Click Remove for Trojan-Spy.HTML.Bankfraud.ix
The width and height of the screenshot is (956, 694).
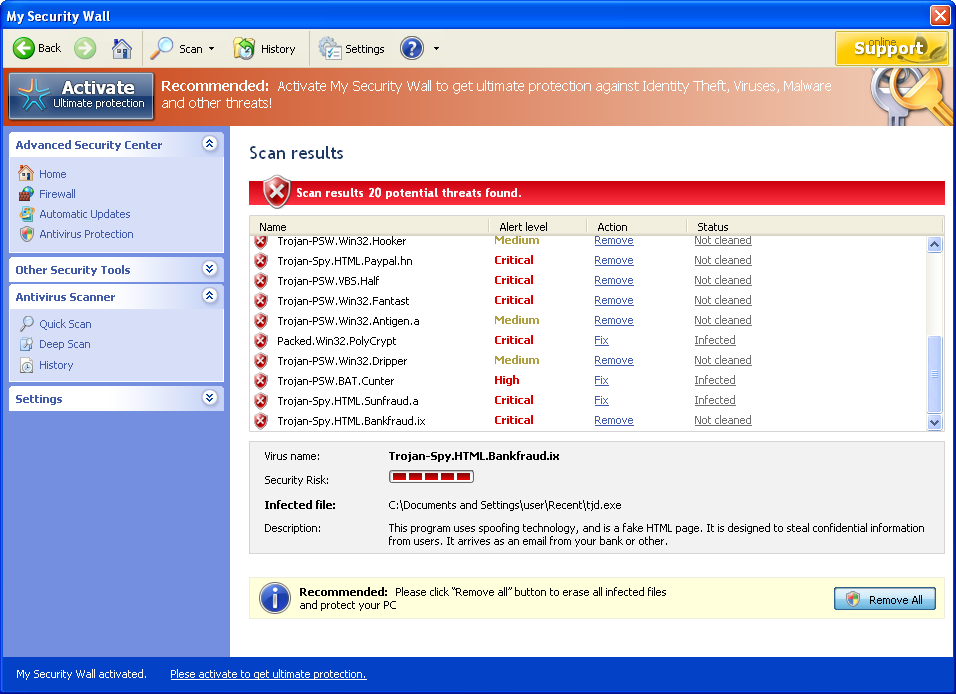(614, 420)
